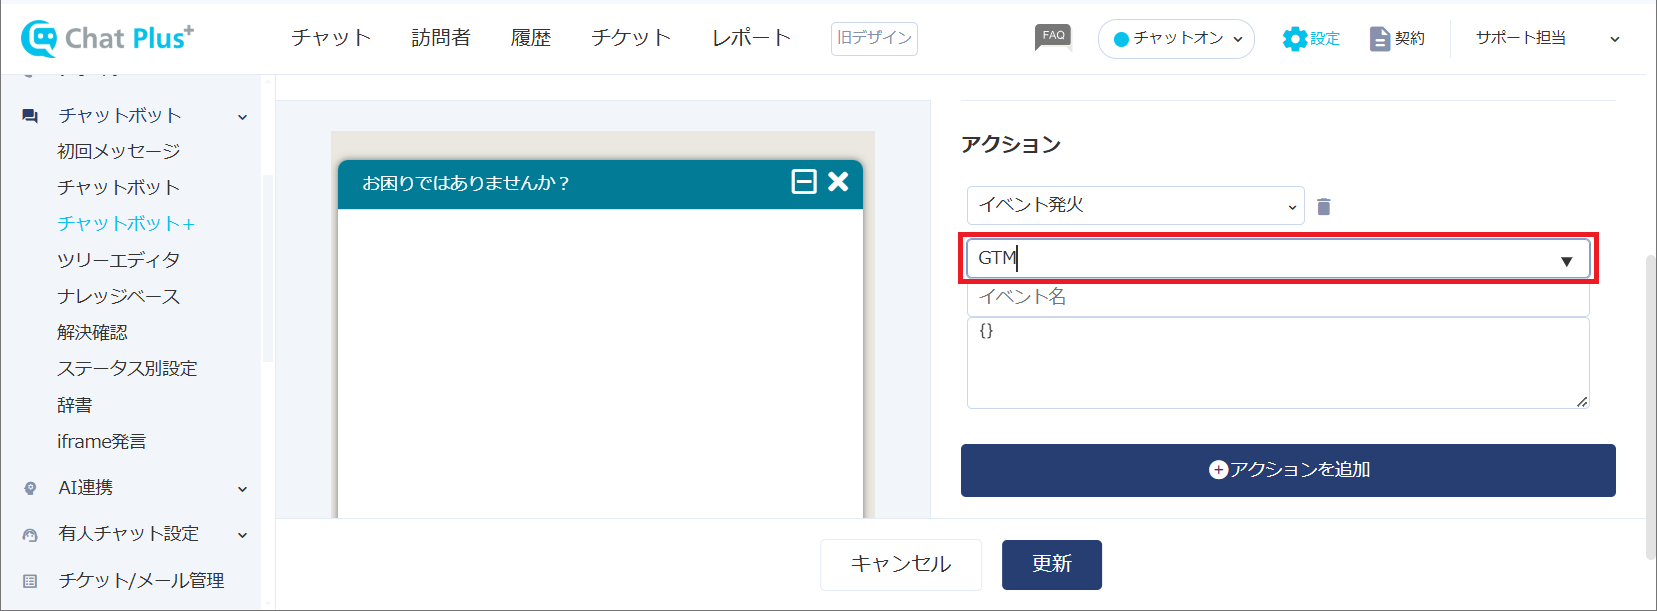Image resolution: width=1657 pixels, height=611 pixels.
Task: Select 解決確認 in sidebar
Action: (92, 332)
